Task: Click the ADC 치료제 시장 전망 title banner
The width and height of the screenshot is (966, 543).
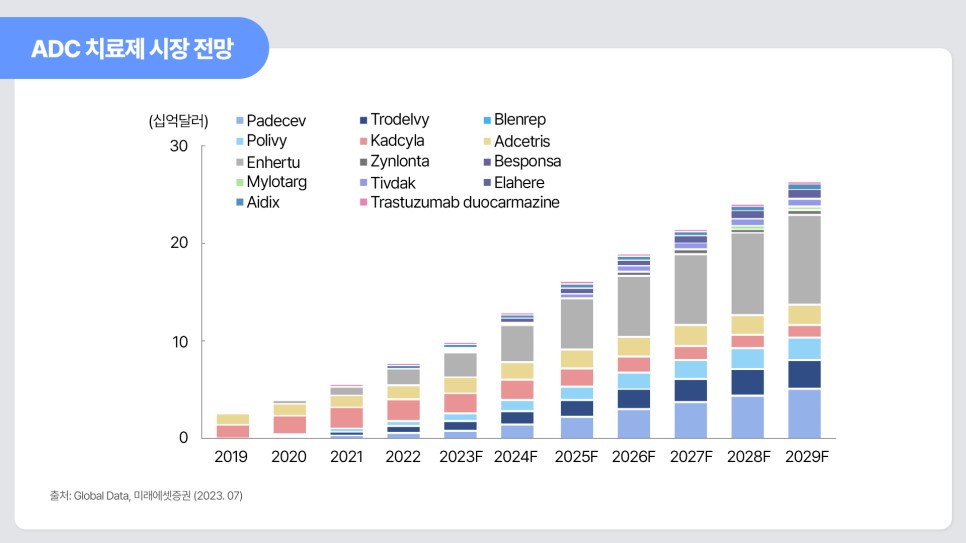Action: (132, 48)
